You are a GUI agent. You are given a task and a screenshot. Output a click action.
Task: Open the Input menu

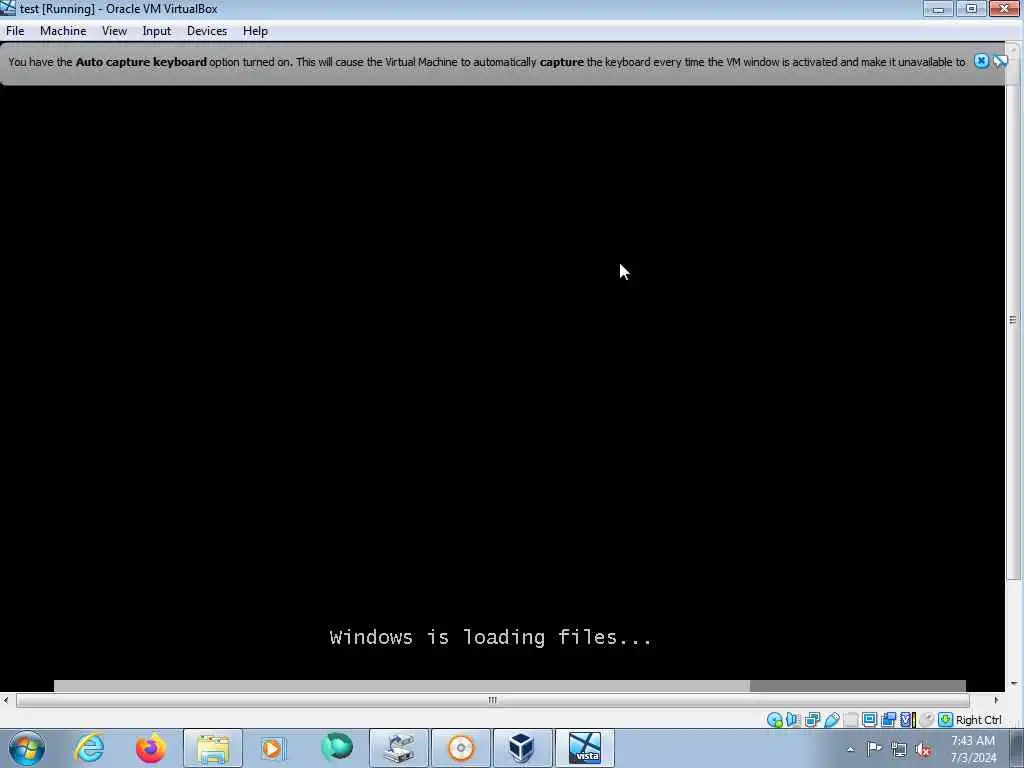click(157, 31)
